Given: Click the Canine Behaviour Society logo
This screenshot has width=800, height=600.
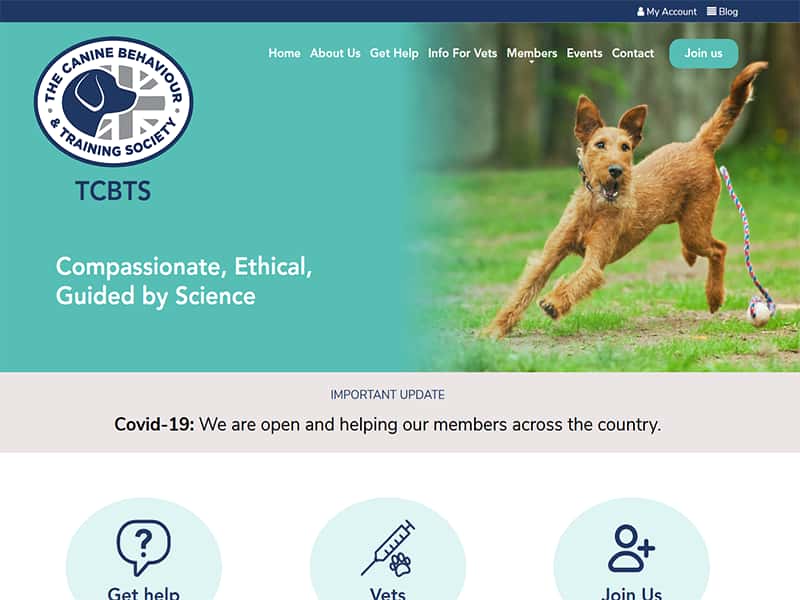Looking at the screenshot, I should (113, 102).
